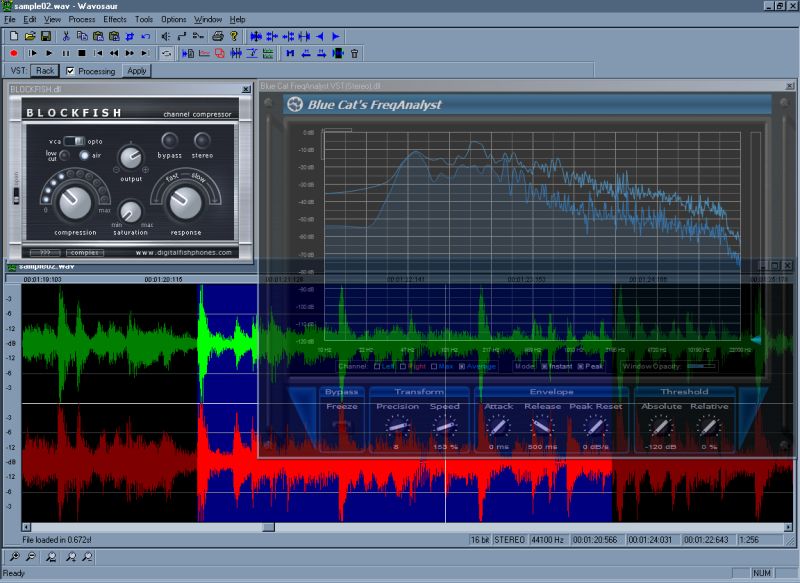
Task: Click the Blockfish response knob
Action: tap(186, 202)
